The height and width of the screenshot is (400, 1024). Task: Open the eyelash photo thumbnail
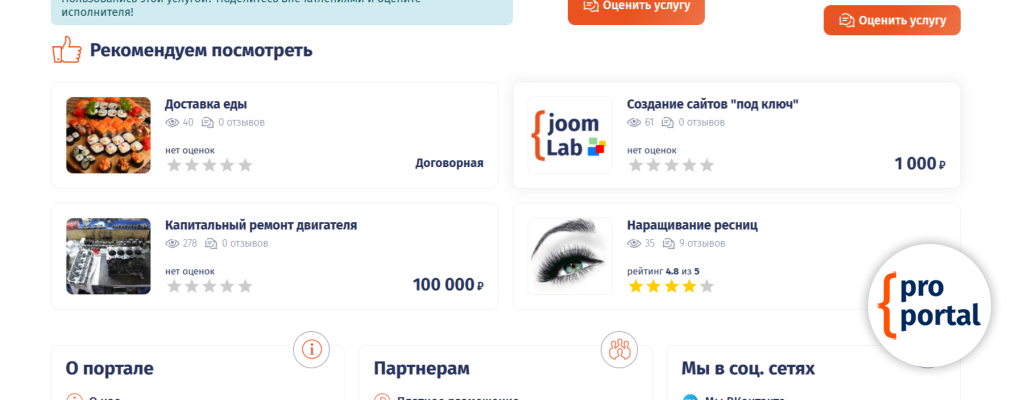(570, 256)
